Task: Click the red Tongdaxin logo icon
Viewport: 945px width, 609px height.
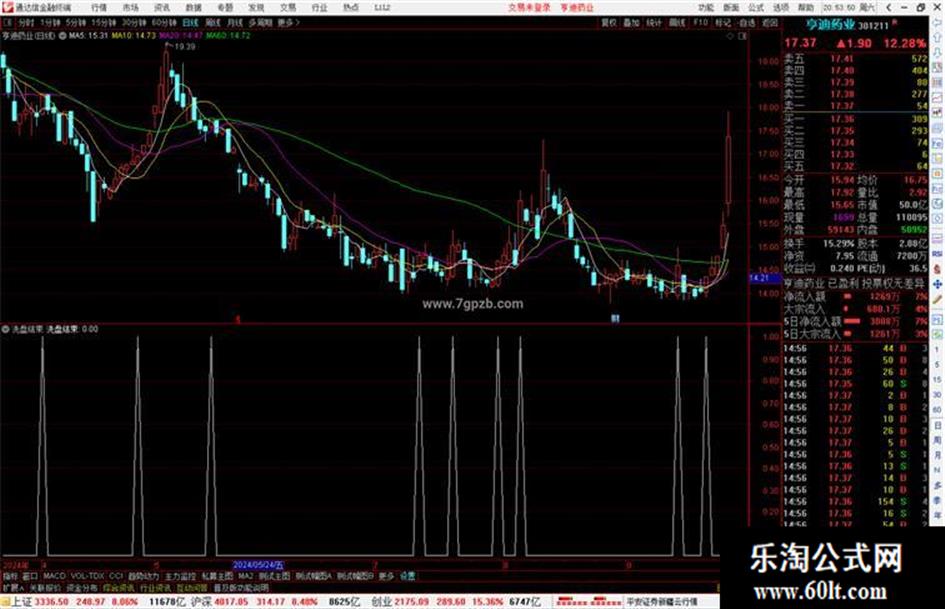Action: tap(7, 7)
